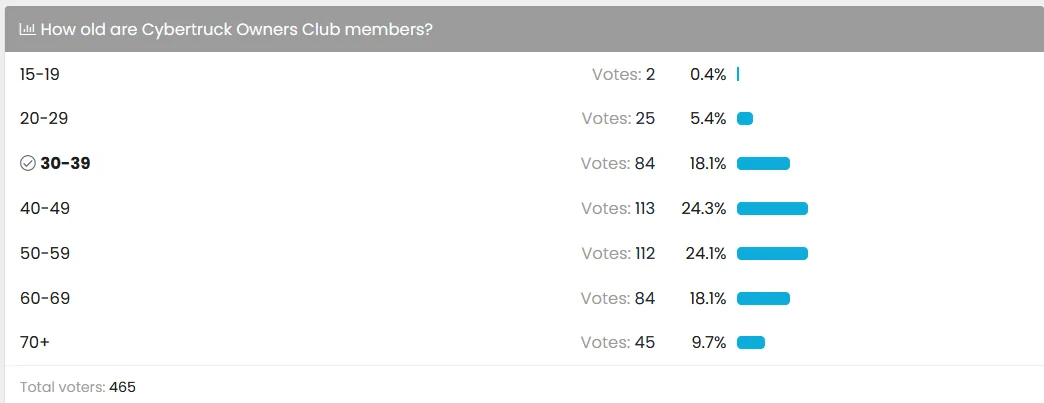Click the checkmark icon beside 30-39
Image resolution: width=1044 pixels, height=403 pixels.
(27, 163)
